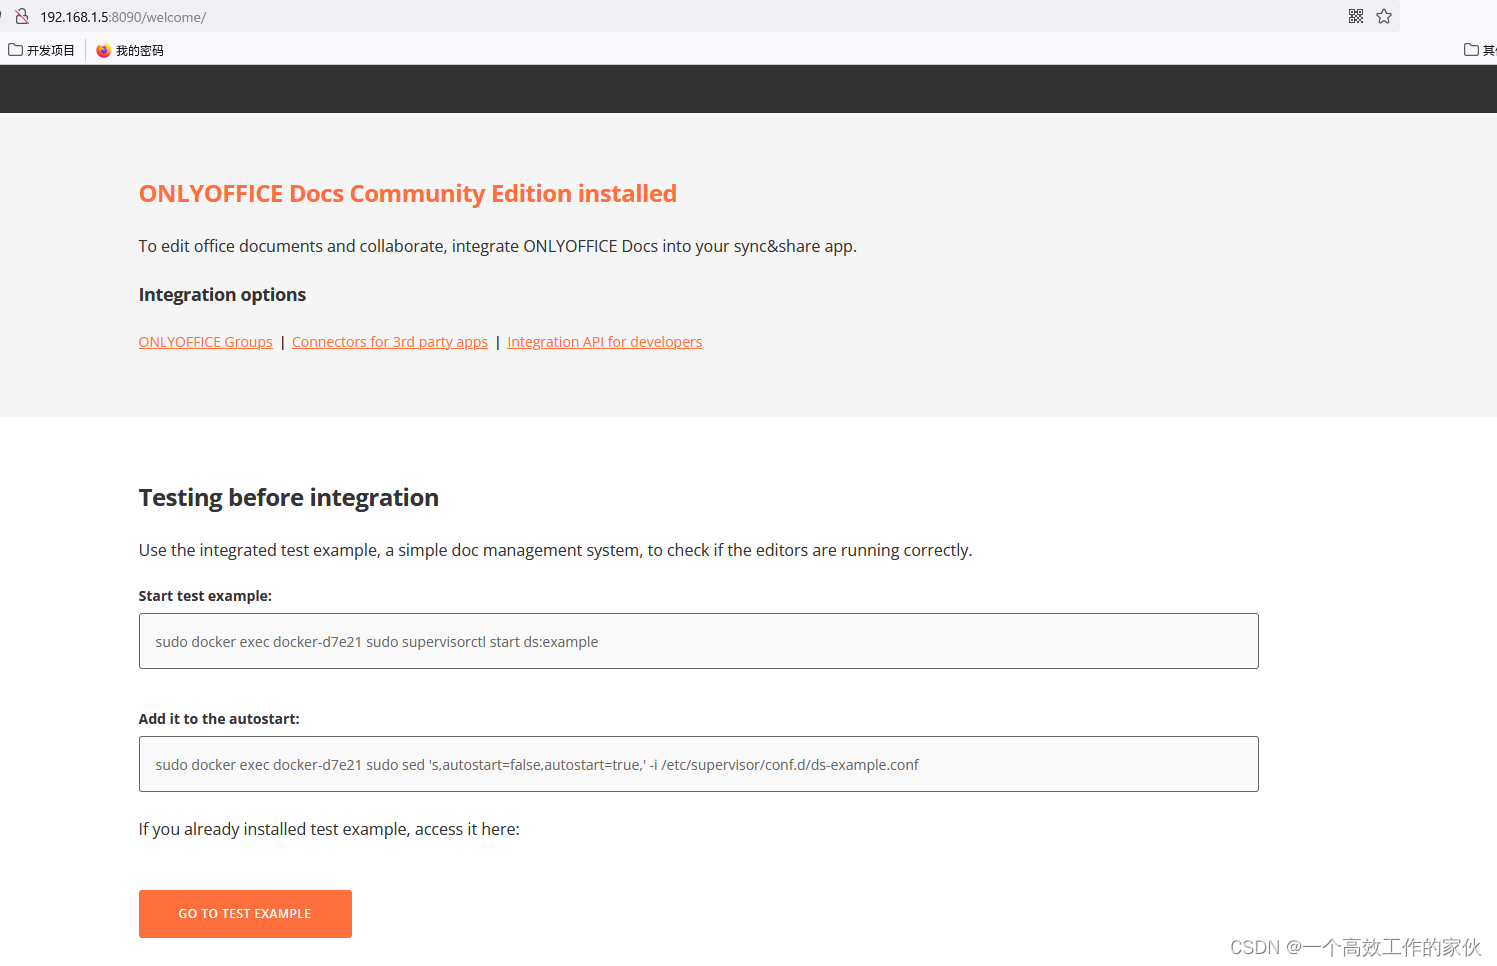Screen dimensions: 1497x966
Task: Open Connectors for 3rd party apps link
Action: [389, 341]
